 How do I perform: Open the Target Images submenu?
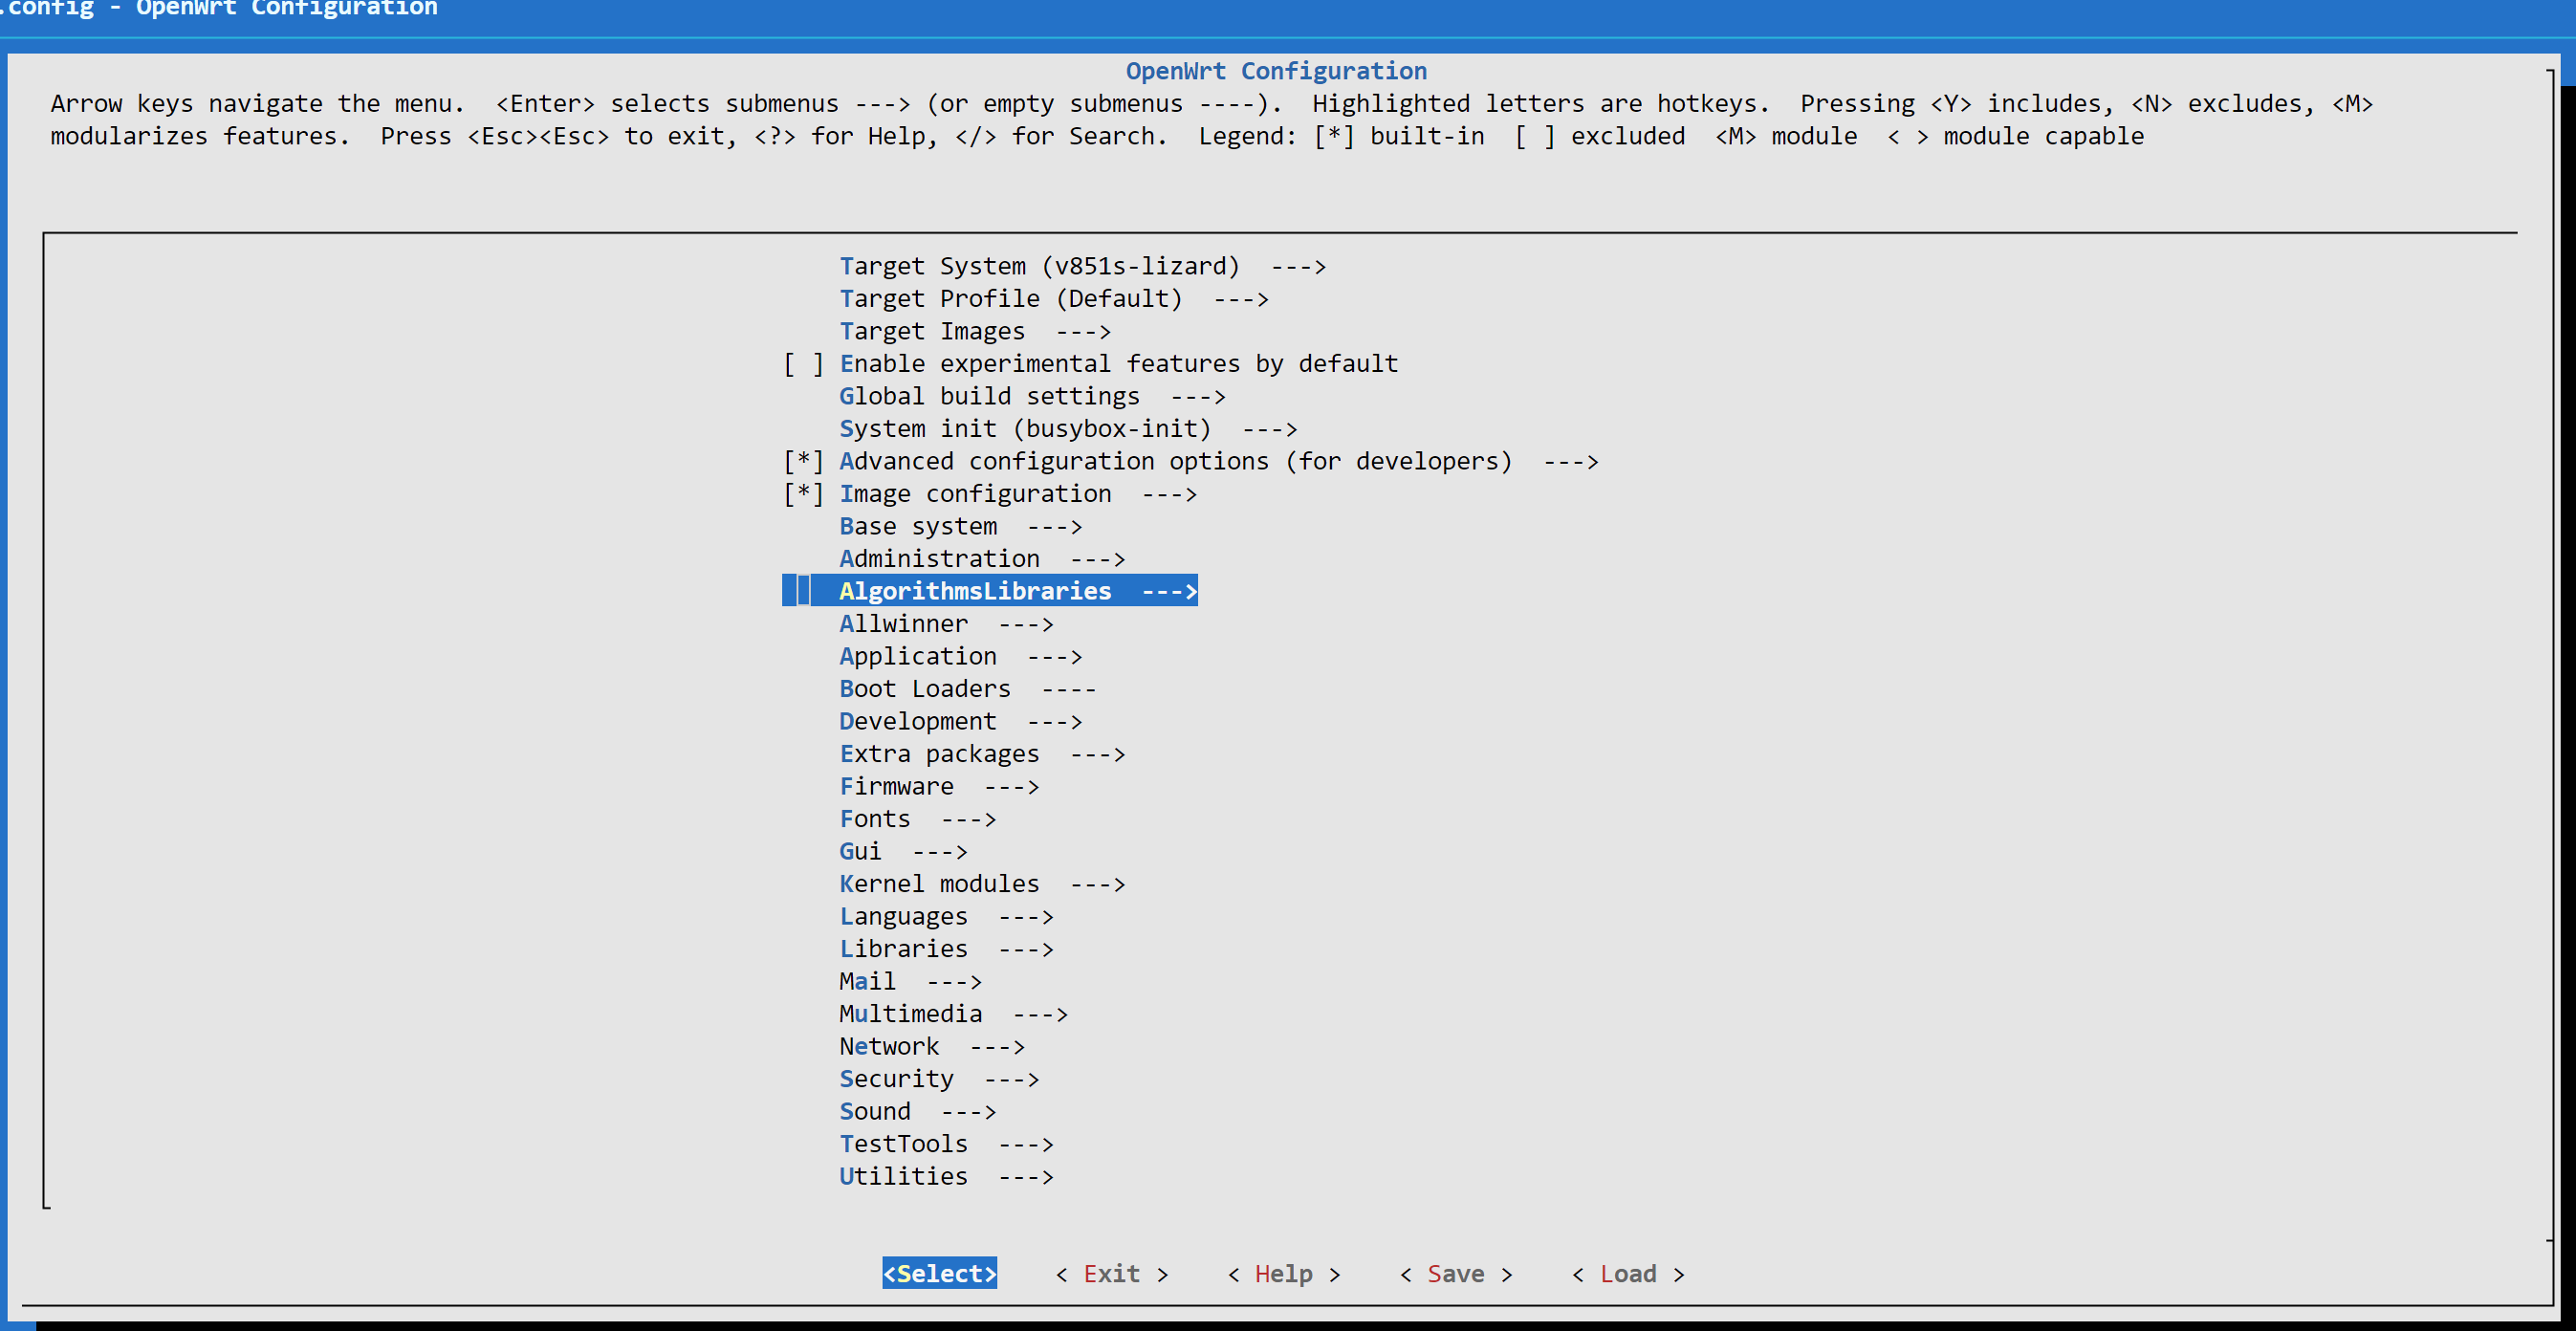point(932,331)
